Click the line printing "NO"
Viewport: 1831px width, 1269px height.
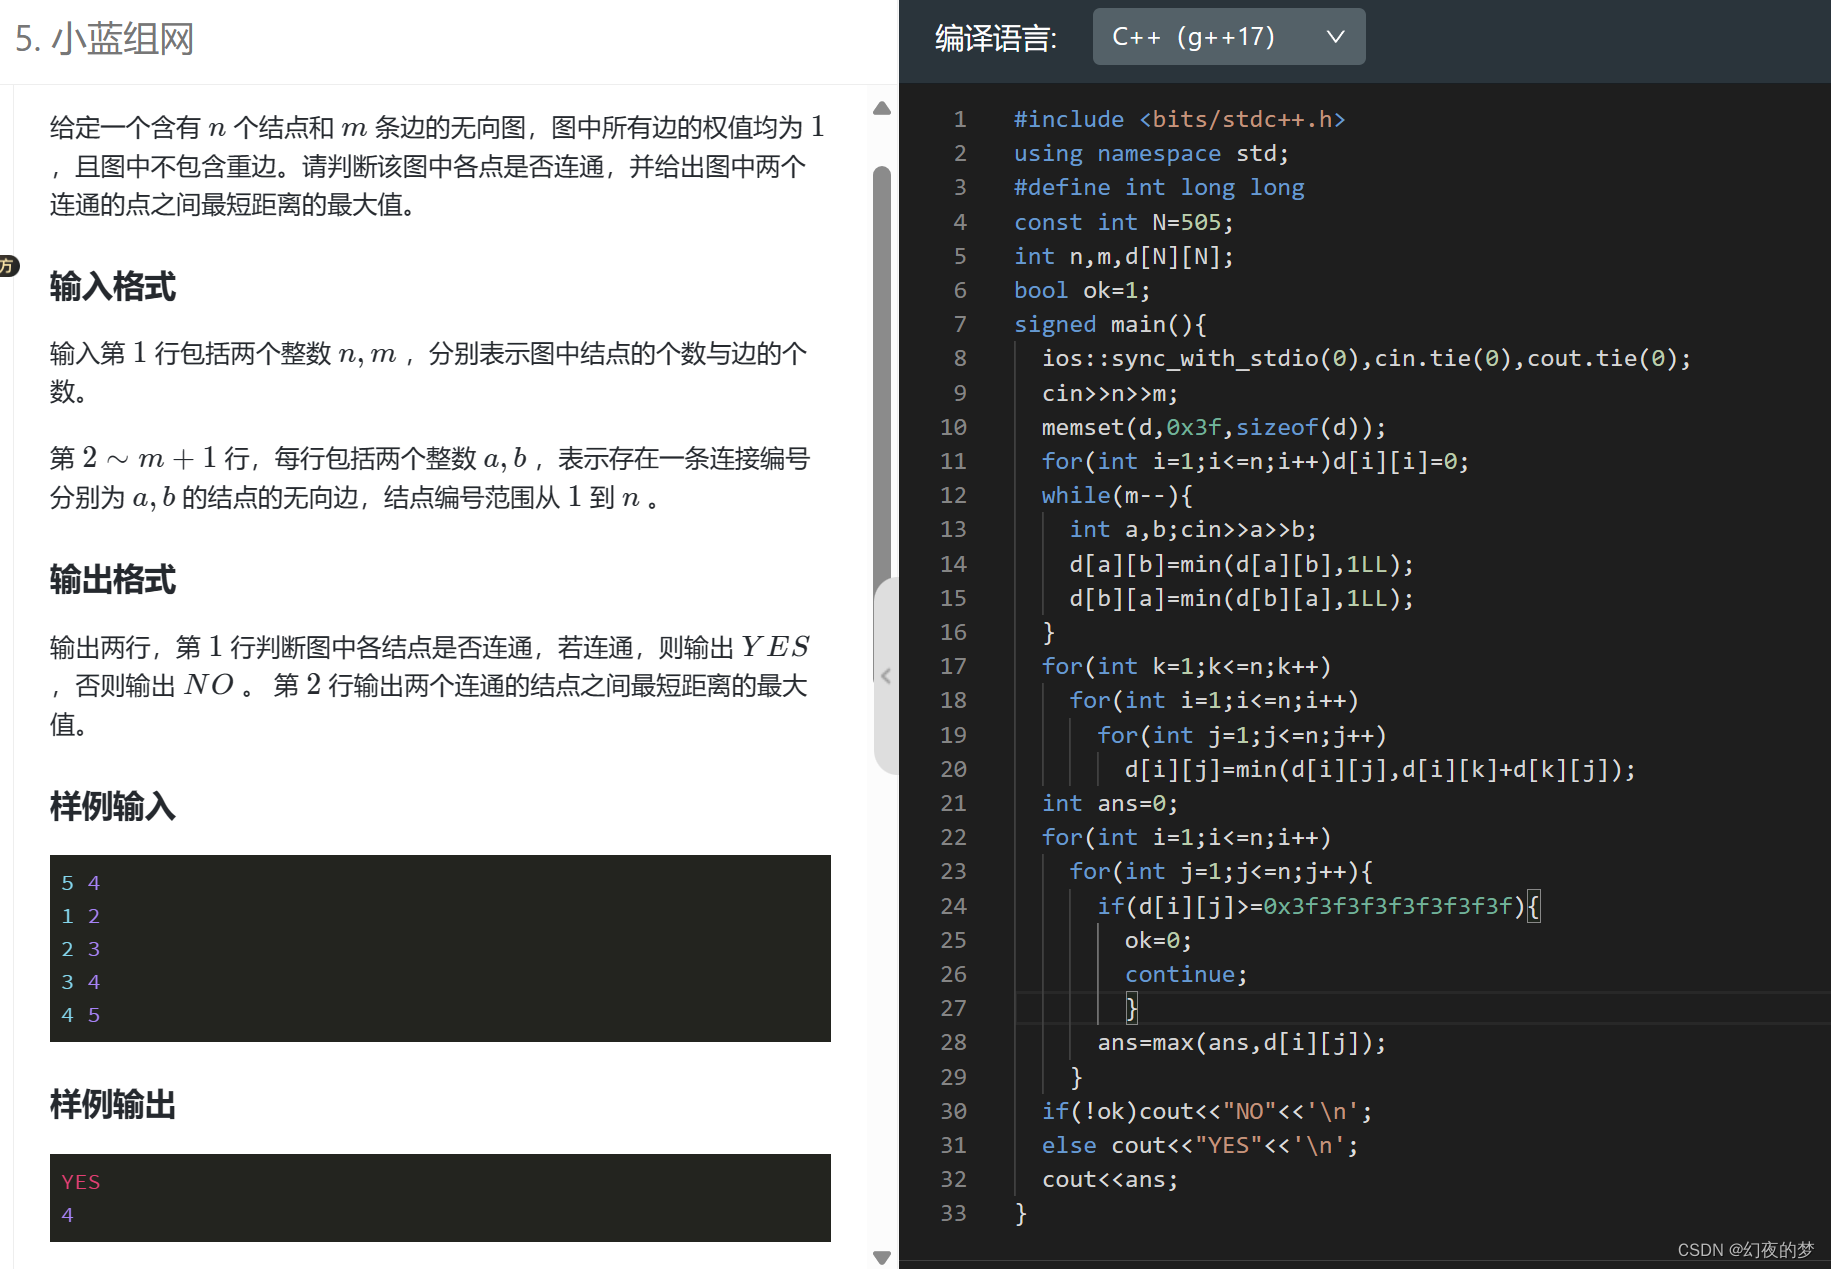(1207, 1111)
